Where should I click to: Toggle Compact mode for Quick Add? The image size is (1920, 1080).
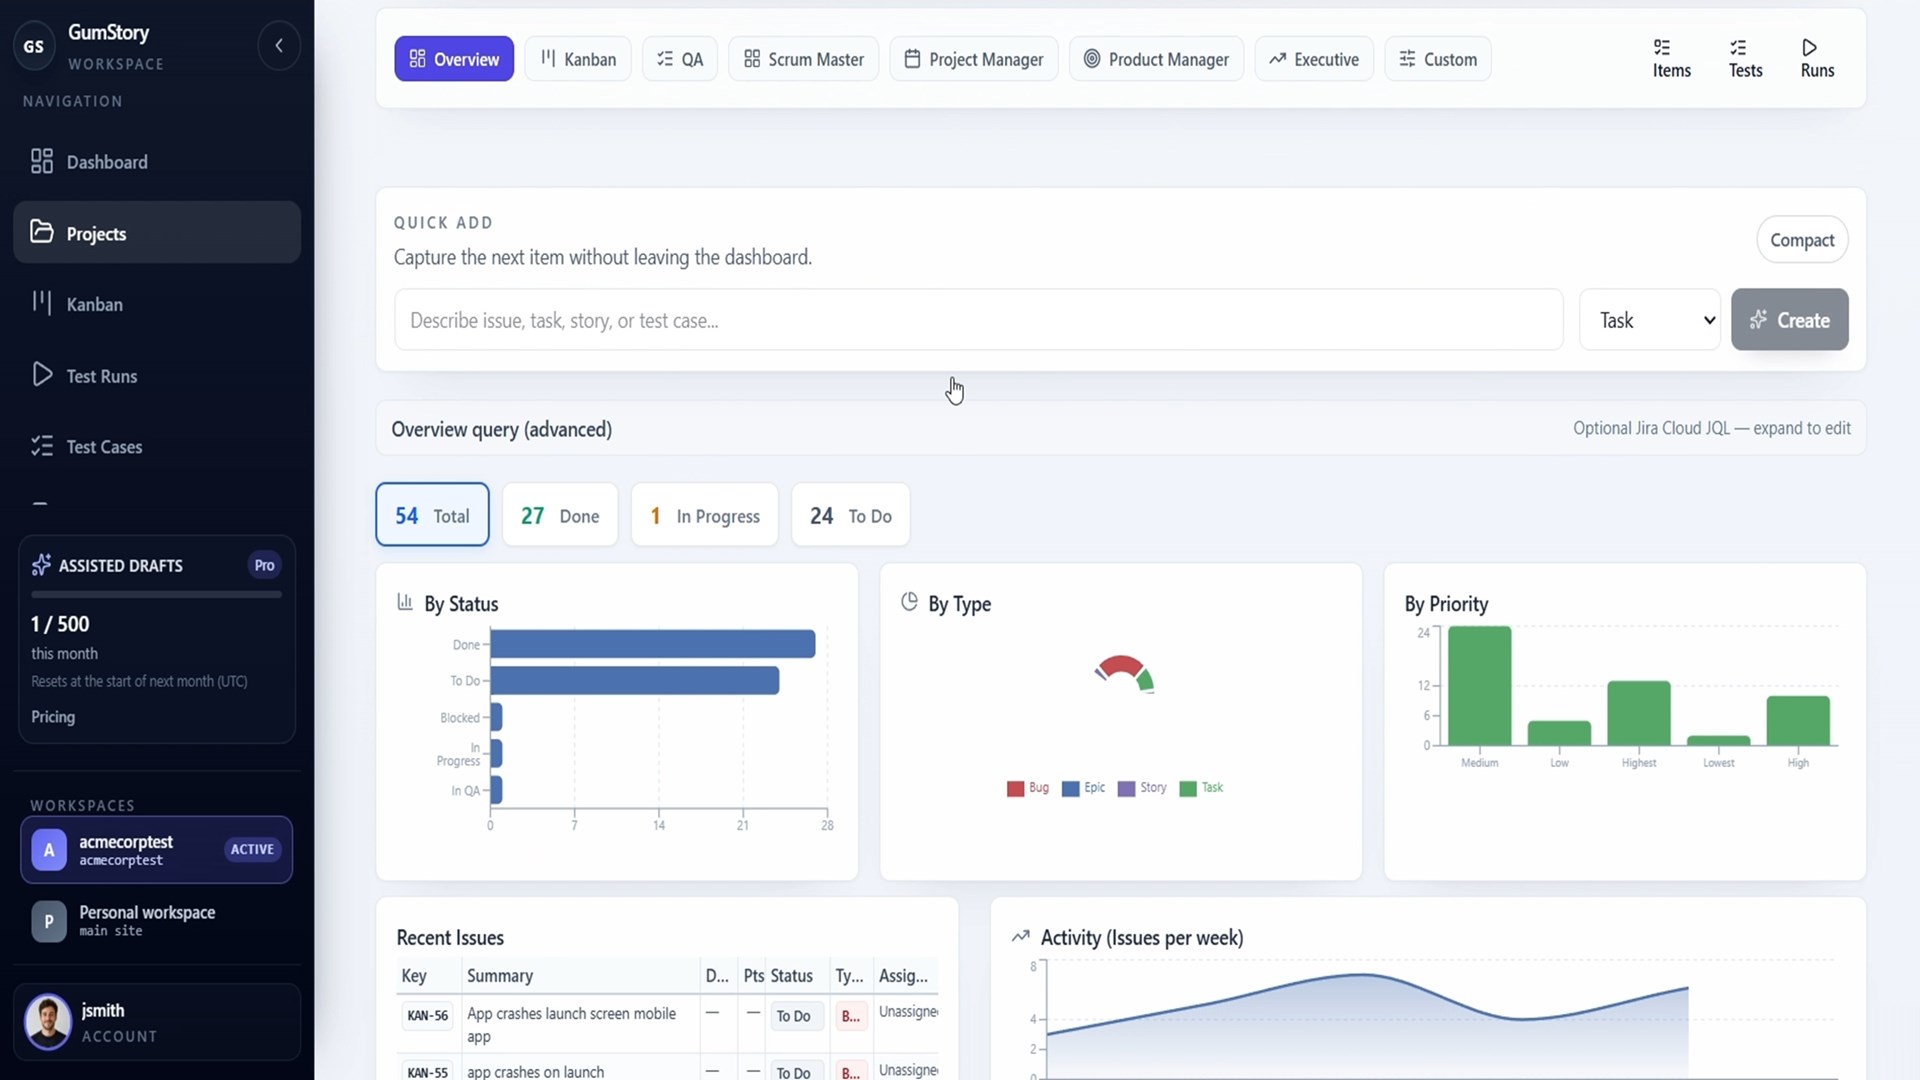tap(1802, 240)
